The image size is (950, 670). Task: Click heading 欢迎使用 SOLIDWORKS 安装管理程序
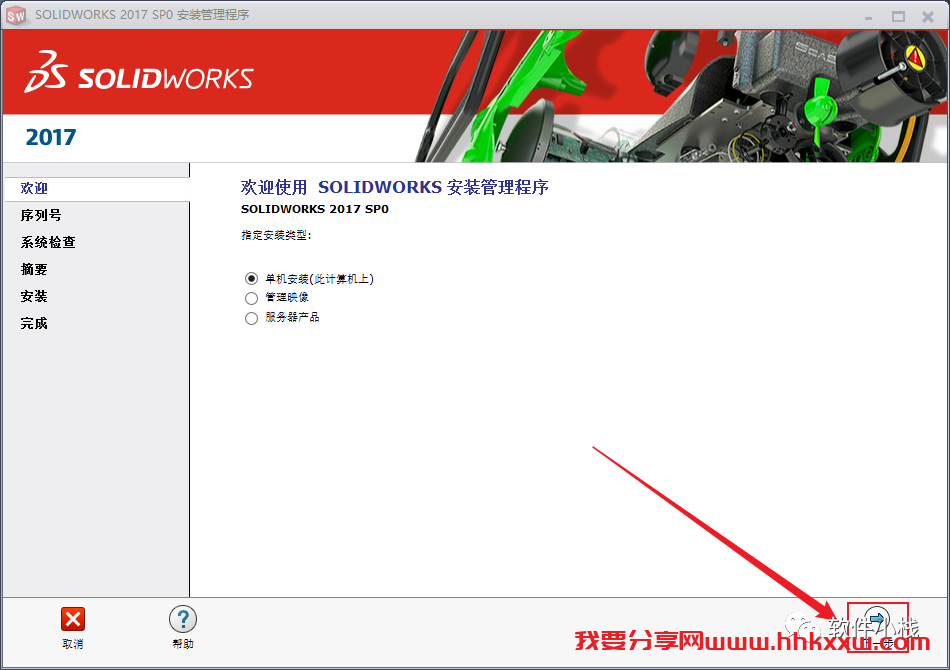[x=394, y=187]
